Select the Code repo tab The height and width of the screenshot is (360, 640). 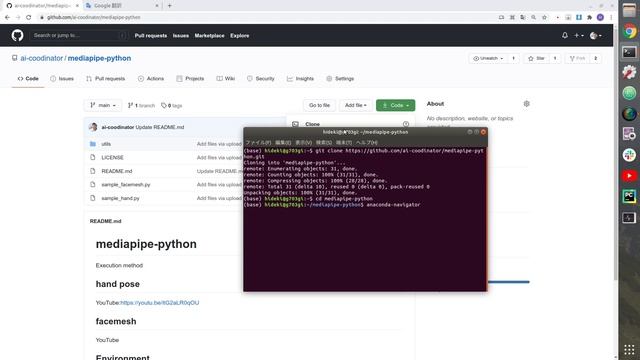pyautogui.click(x=28, y=78)
